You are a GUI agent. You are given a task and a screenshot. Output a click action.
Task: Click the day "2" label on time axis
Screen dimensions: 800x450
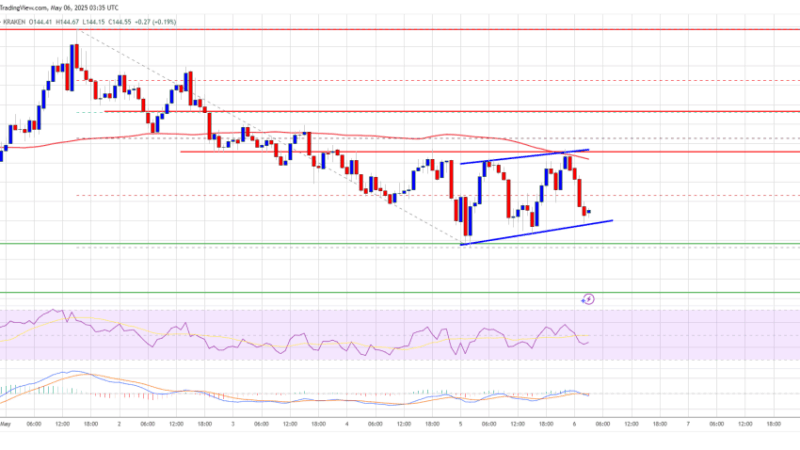119,424
